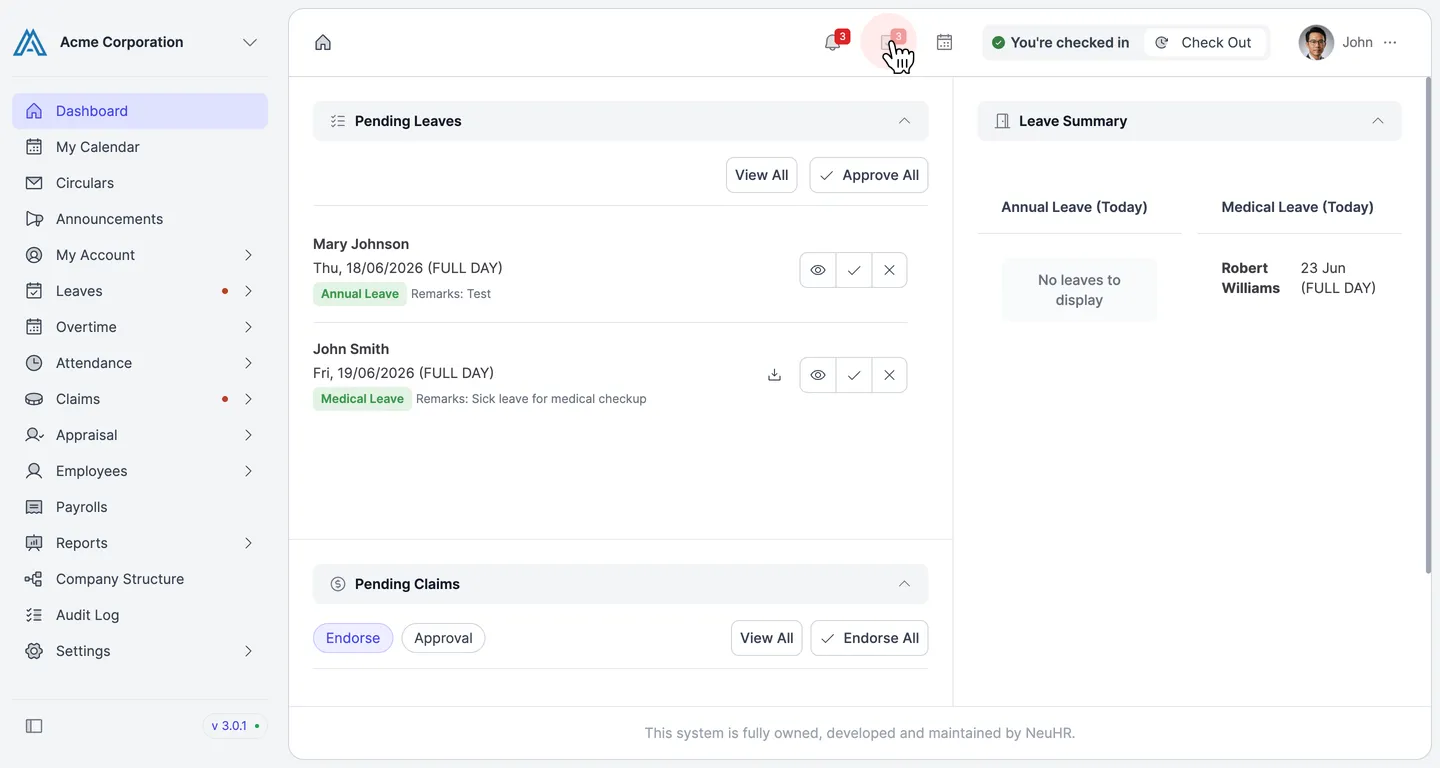Click Robert Williams in leave summary
Viewport: 1440px width, 768px height.
click(1250, 278)
